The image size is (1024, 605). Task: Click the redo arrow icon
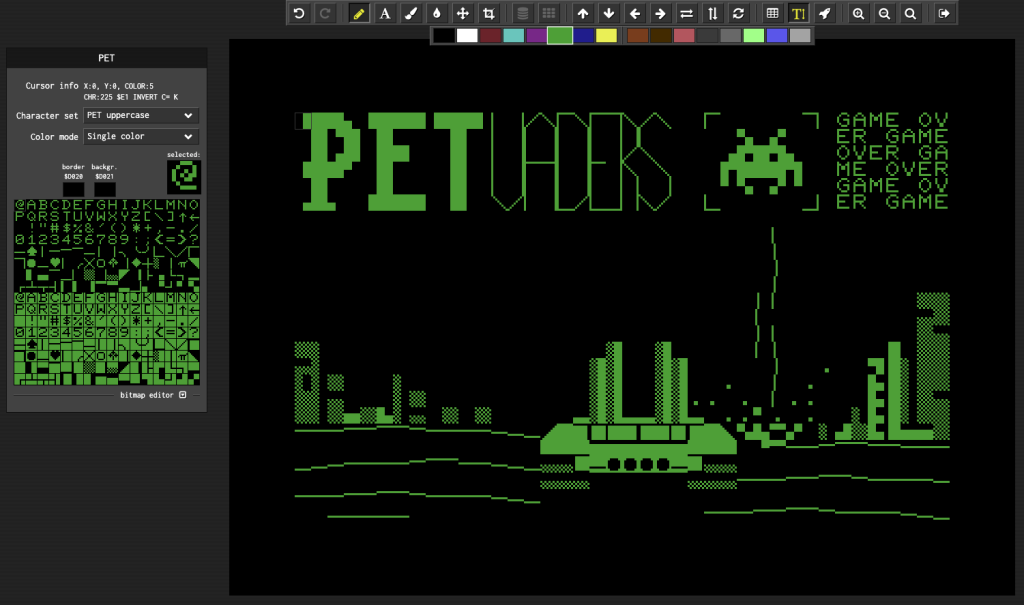(325, 13)
